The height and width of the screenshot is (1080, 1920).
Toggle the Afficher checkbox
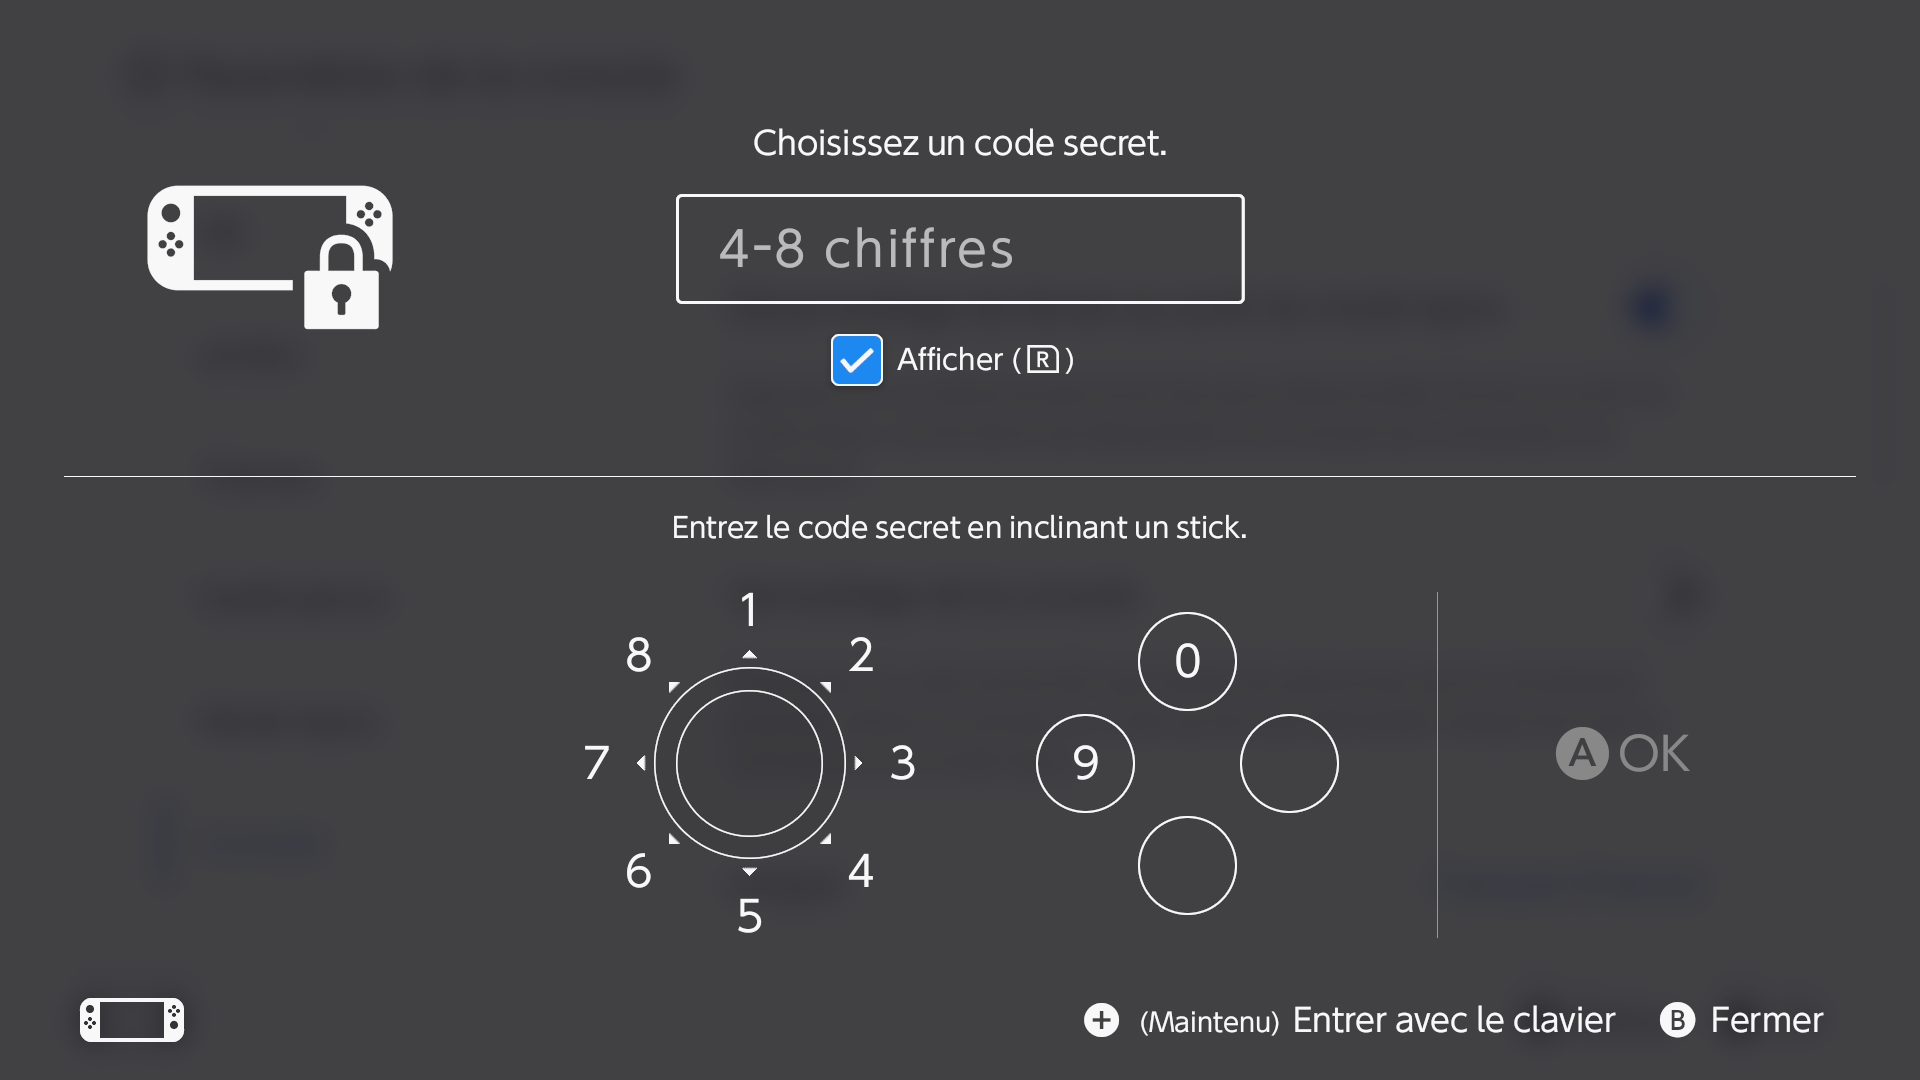[x=857, y=360]
